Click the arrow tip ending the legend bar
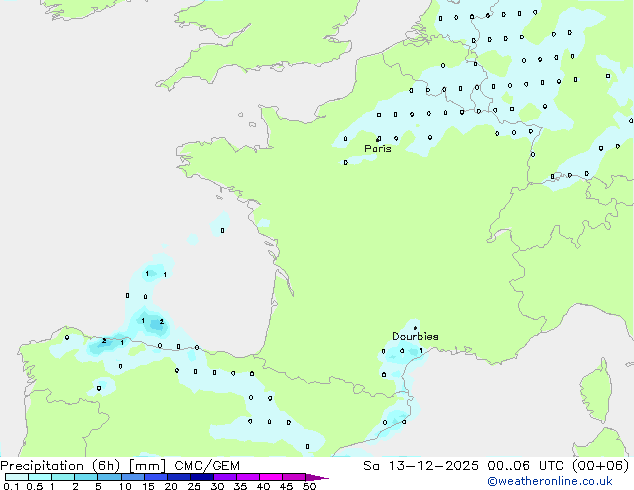Image resolution: width=634 pixels, height=490 pixels. [x=325, y=478]
